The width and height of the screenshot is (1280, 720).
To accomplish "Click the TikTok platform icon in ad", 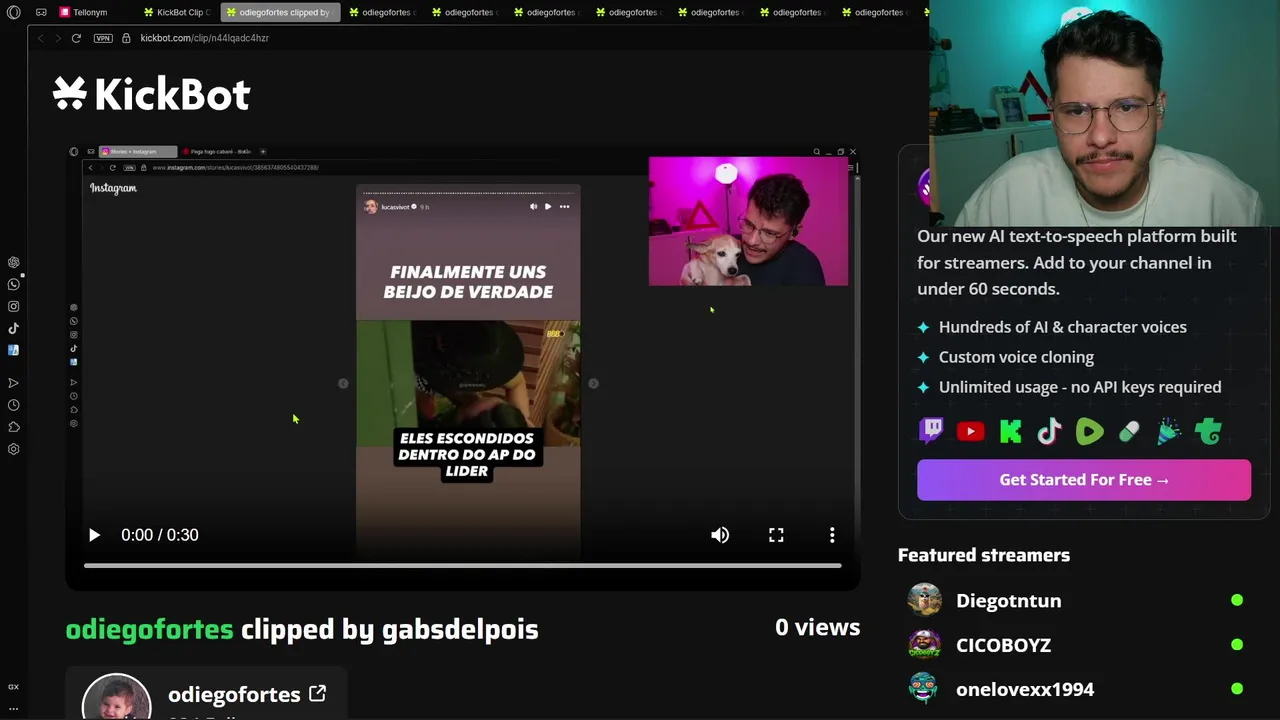I will point(1049,431).
